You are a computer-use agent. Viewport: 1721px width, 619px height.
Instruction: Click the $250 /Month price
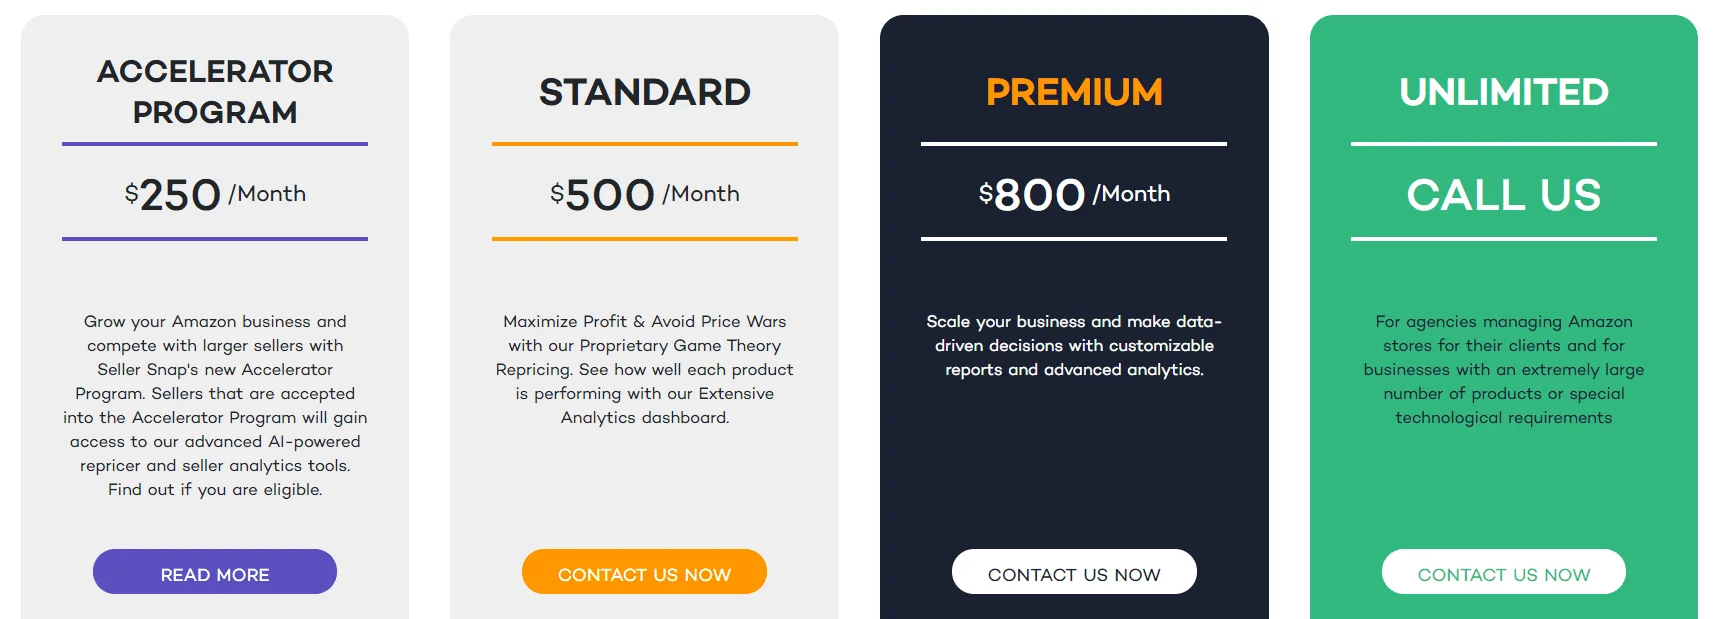(x=215, y=194)
